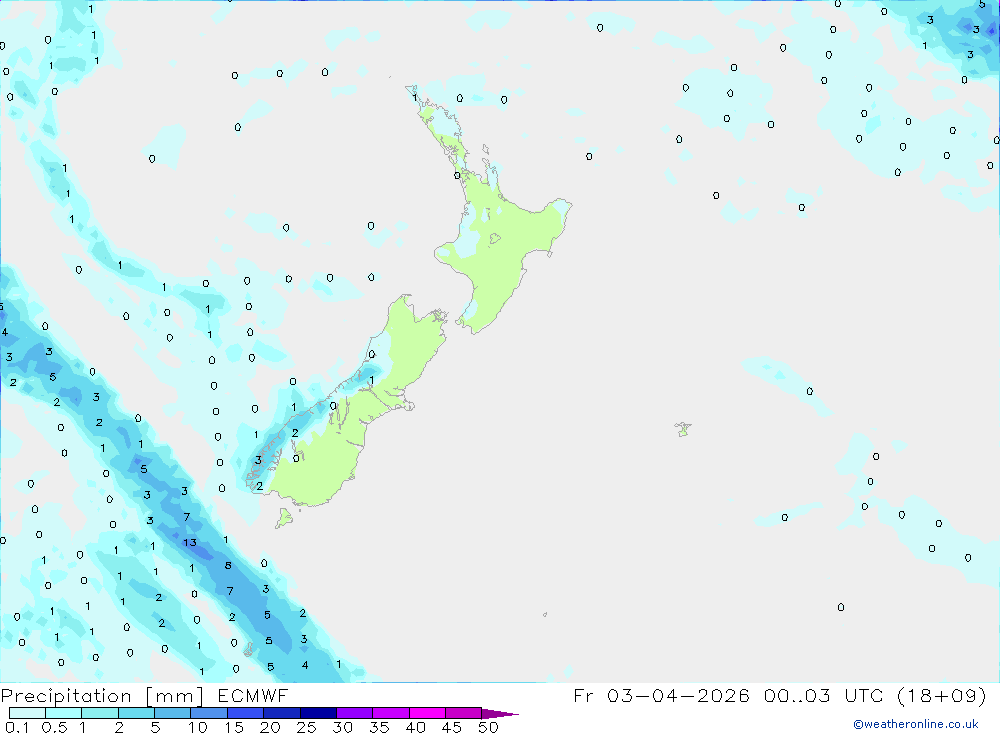Click the '(18+09)' forecast run text
The image size is (1000, 733).
coord(941,695)
